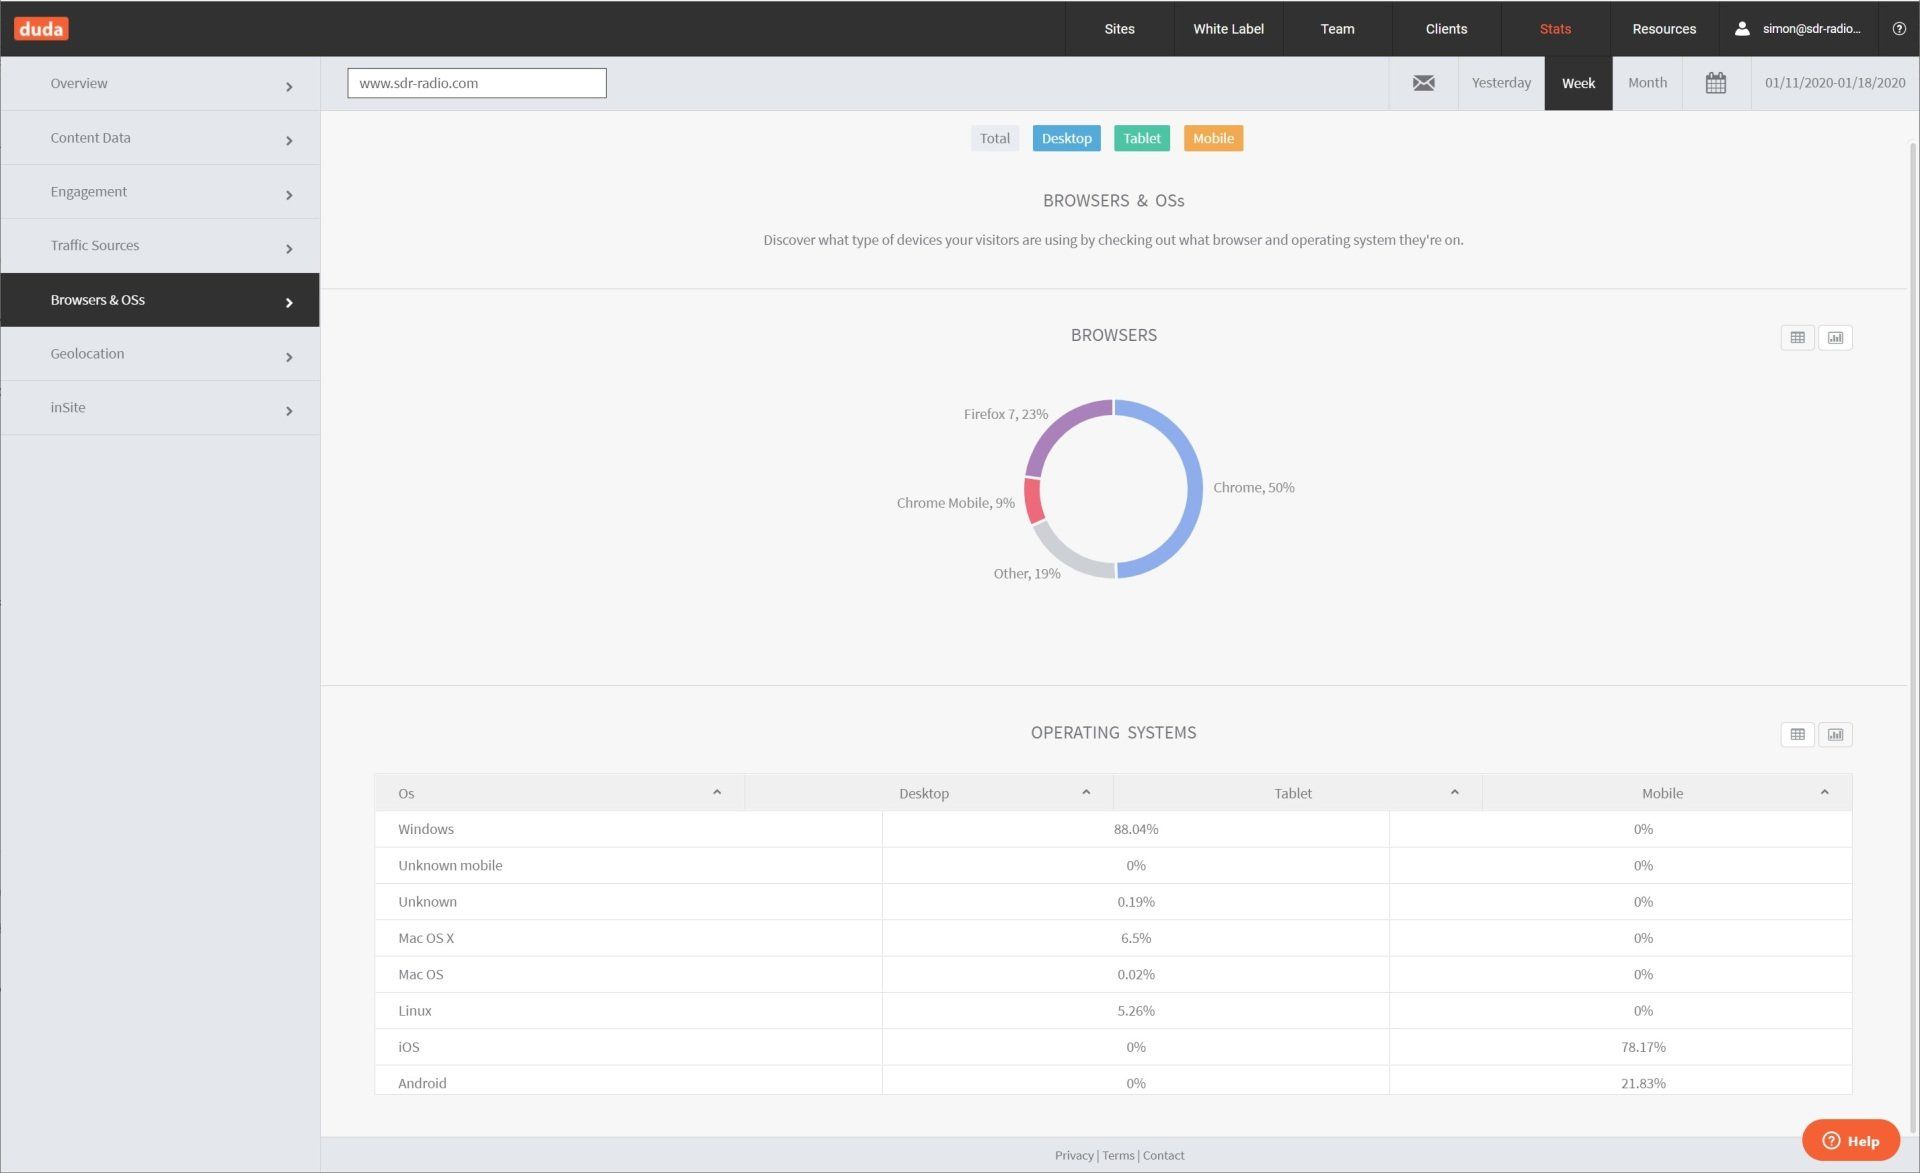Image resolution: width=1920 pixels, height=1173 pixels.
Task: Open the calendar date picker icon
Action: tap(1715, 83)
